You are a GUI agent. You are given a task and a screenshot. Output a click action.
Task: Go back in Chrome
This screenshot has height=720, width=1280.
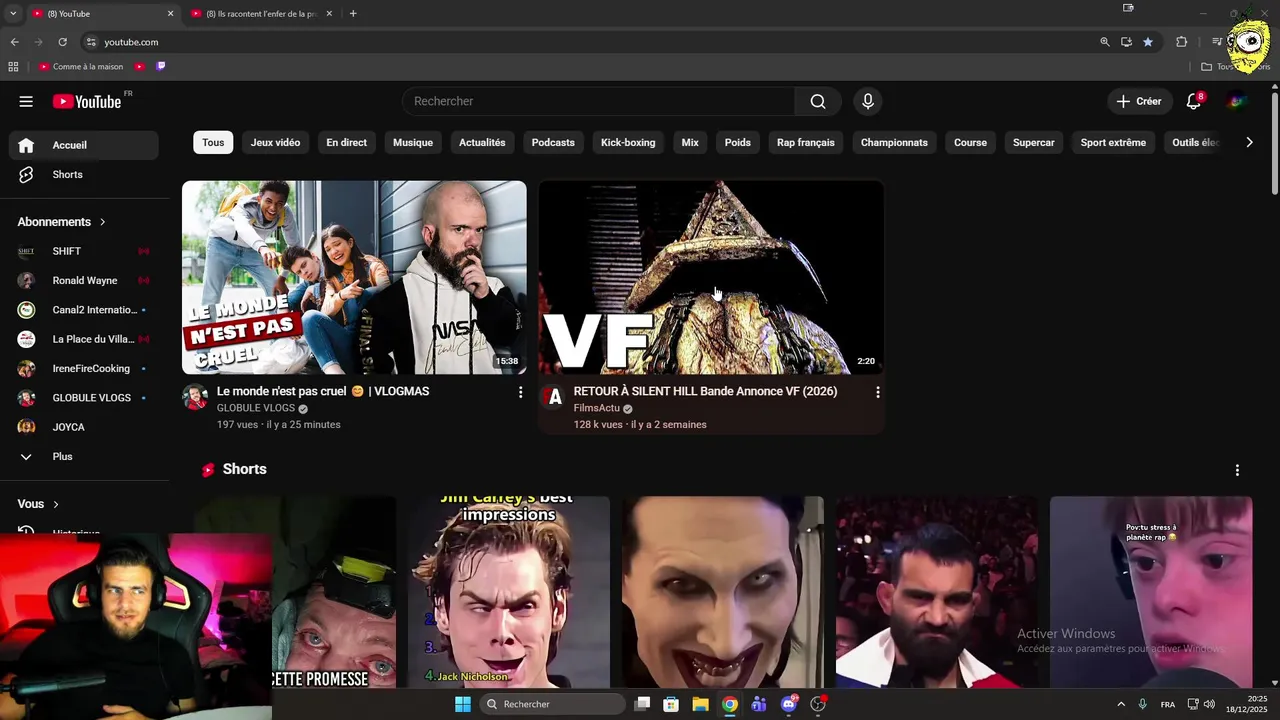click(14, 42)
